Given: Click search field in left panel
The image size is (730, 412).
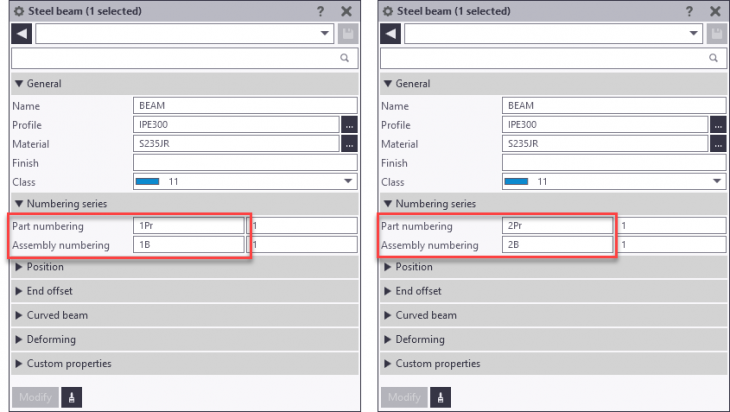Looking at the screenshot, I should point(185,58).
